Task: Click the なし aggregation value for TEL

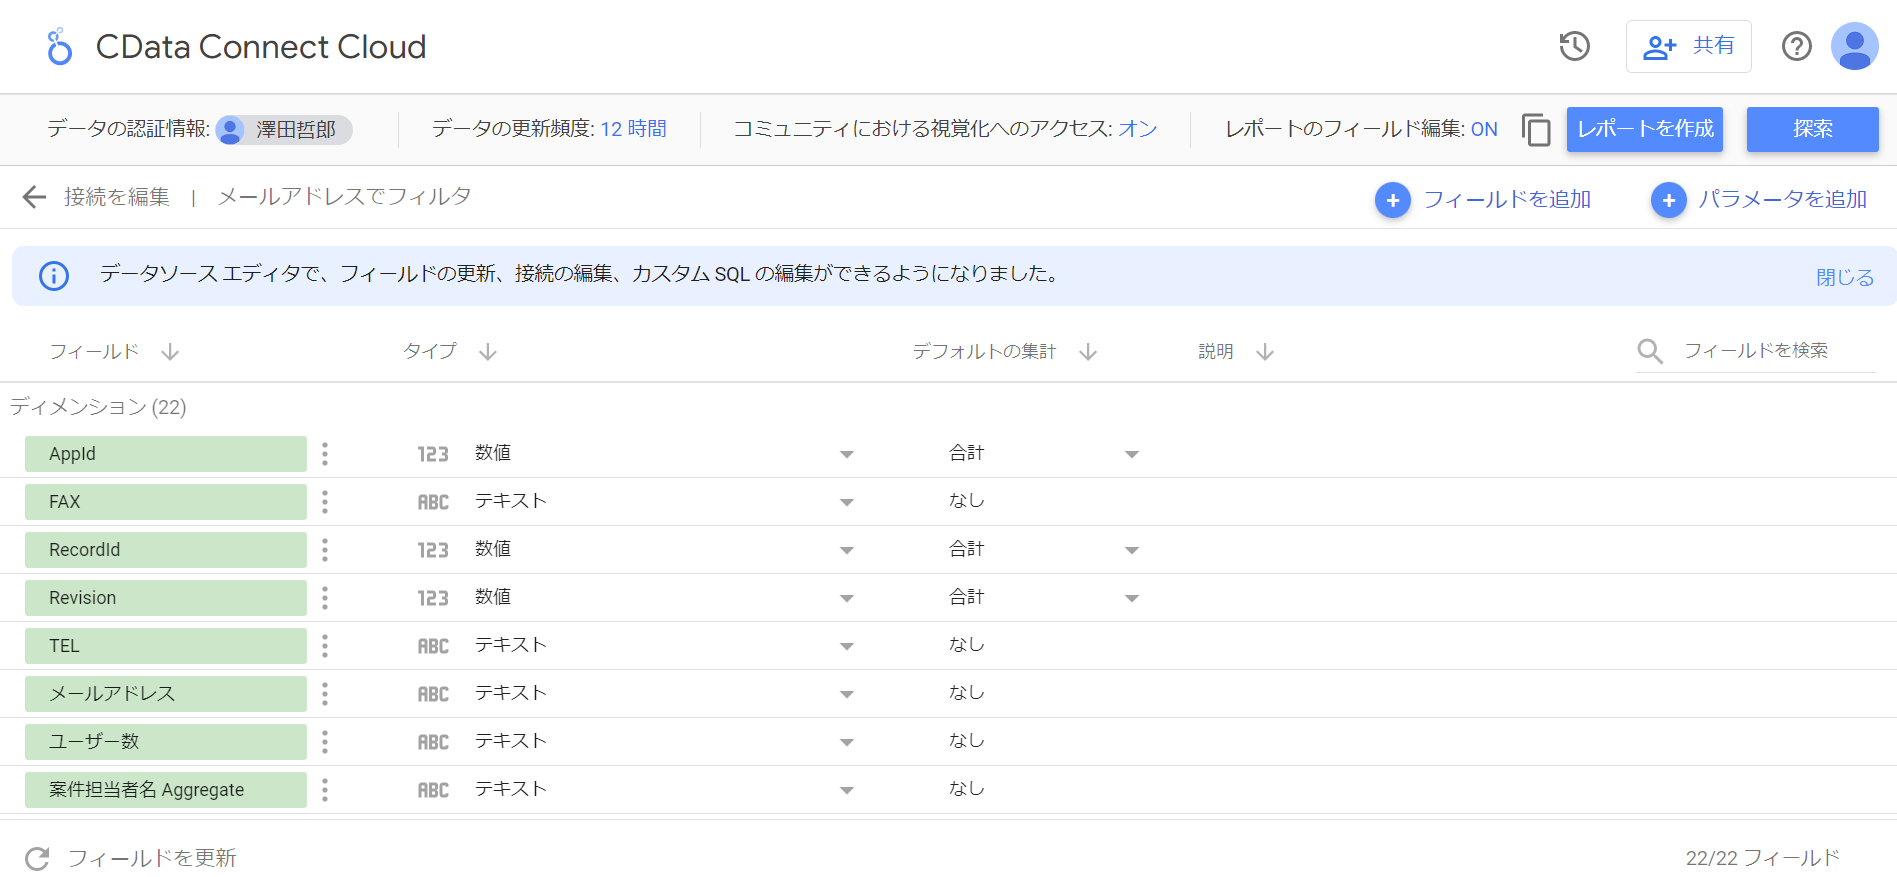Action: pyautogui.click(x=966, y=645)
